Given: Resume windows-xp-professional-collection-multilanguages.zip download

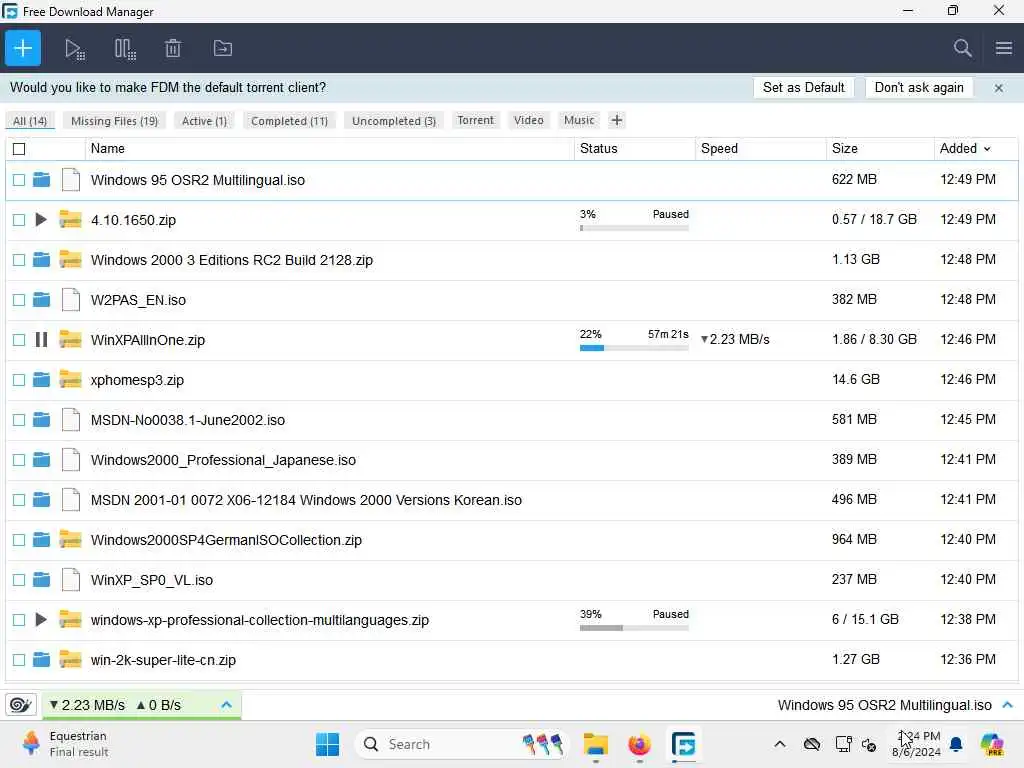Looking at the screenshot, I should 40,619.
